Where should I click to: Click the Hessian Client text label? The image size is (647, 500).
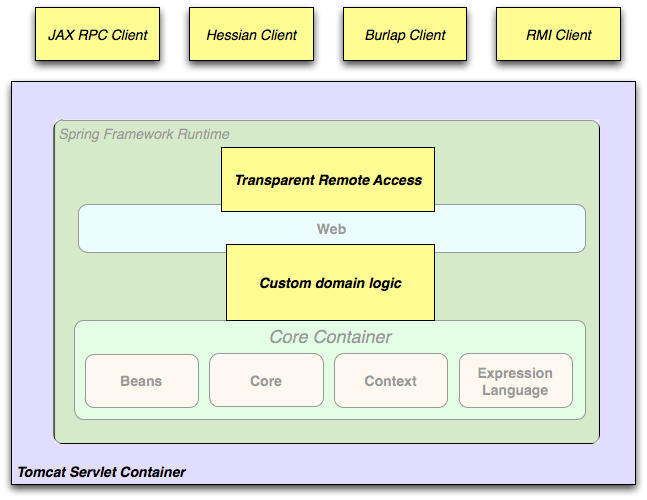coord(252,35)
